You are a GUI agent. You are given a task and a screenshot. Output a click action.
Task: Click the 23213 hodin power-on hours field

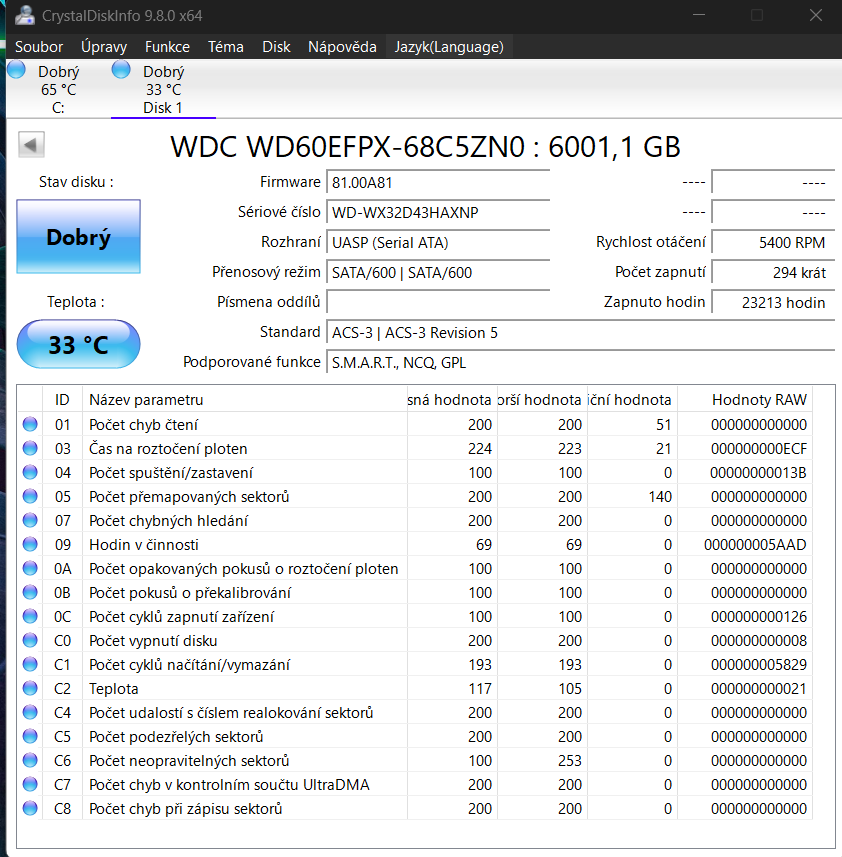click(774, 303)
